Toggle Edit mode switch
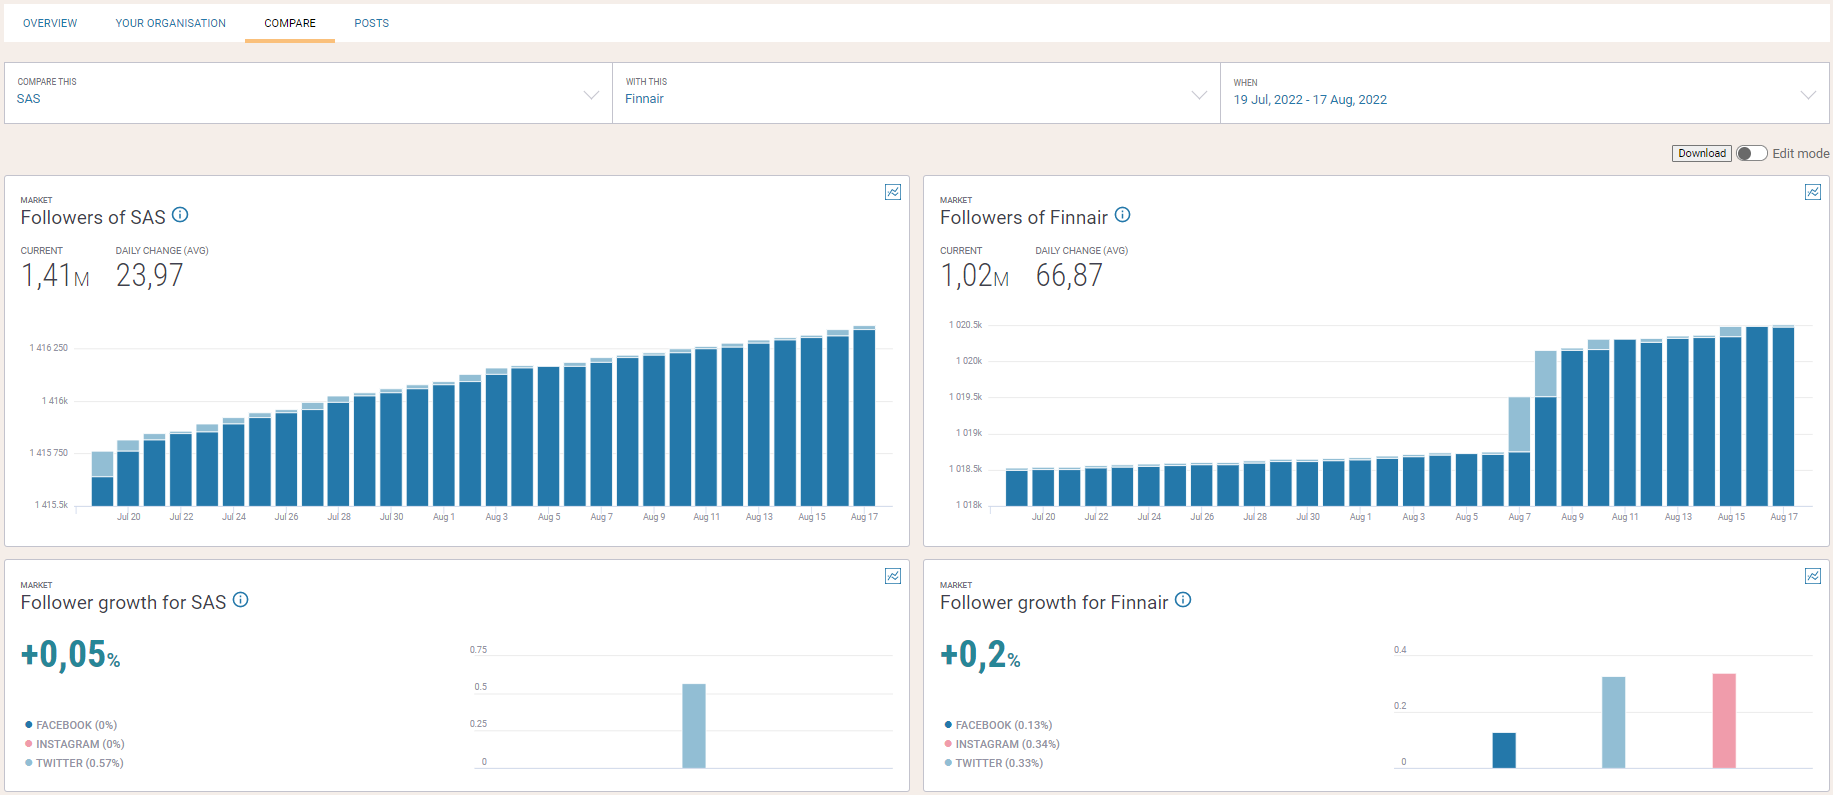 pos(1751,153)
